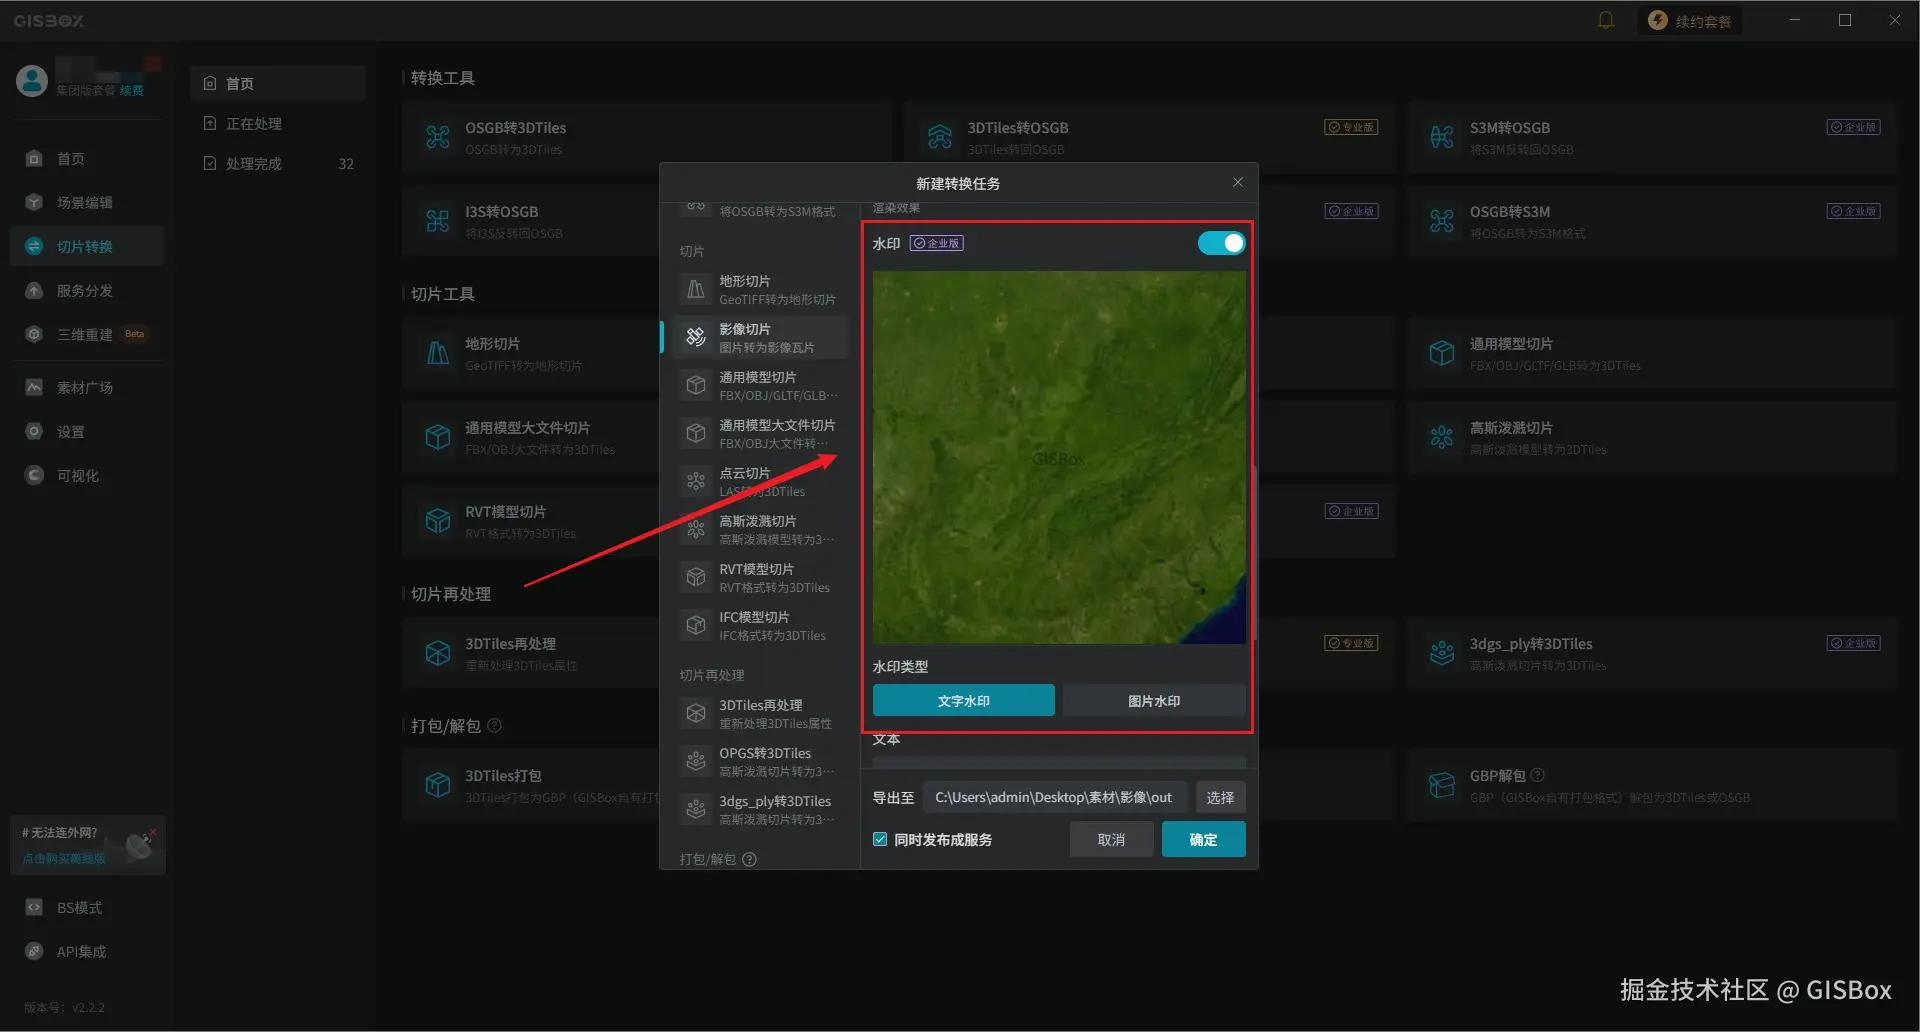
Task: Click 选择 to pick an export folder
Action: [1220, 798]
